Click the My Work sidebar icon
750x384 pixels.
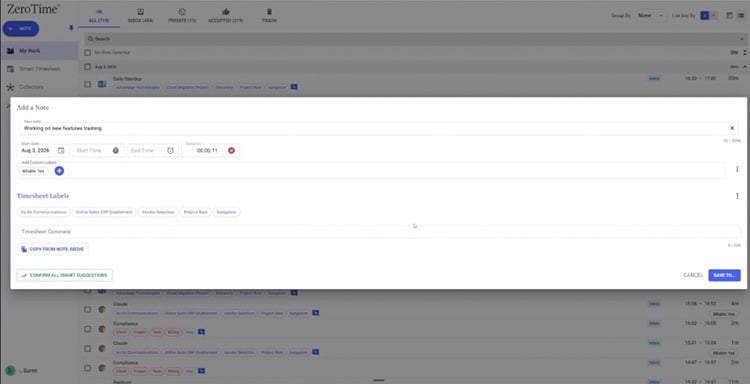pos(10,51)
